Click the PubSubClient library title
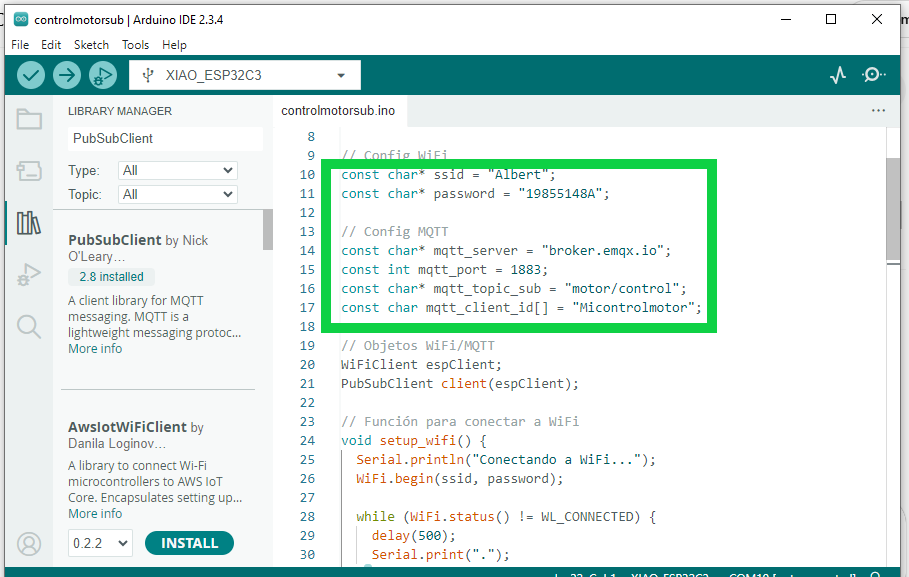The image size is (909, 577). point(115,240)
